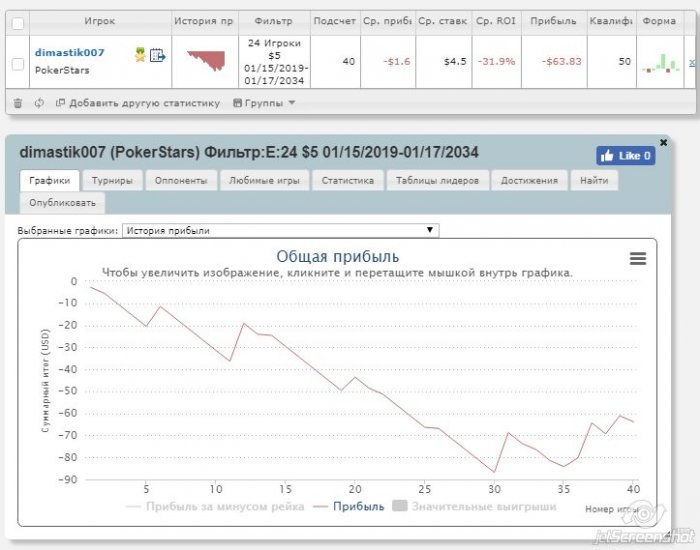Tick the checkbox for dimastik007 row
Viewport: 700px width, 550px height.
pyautogui.click(x=18, y=64)
